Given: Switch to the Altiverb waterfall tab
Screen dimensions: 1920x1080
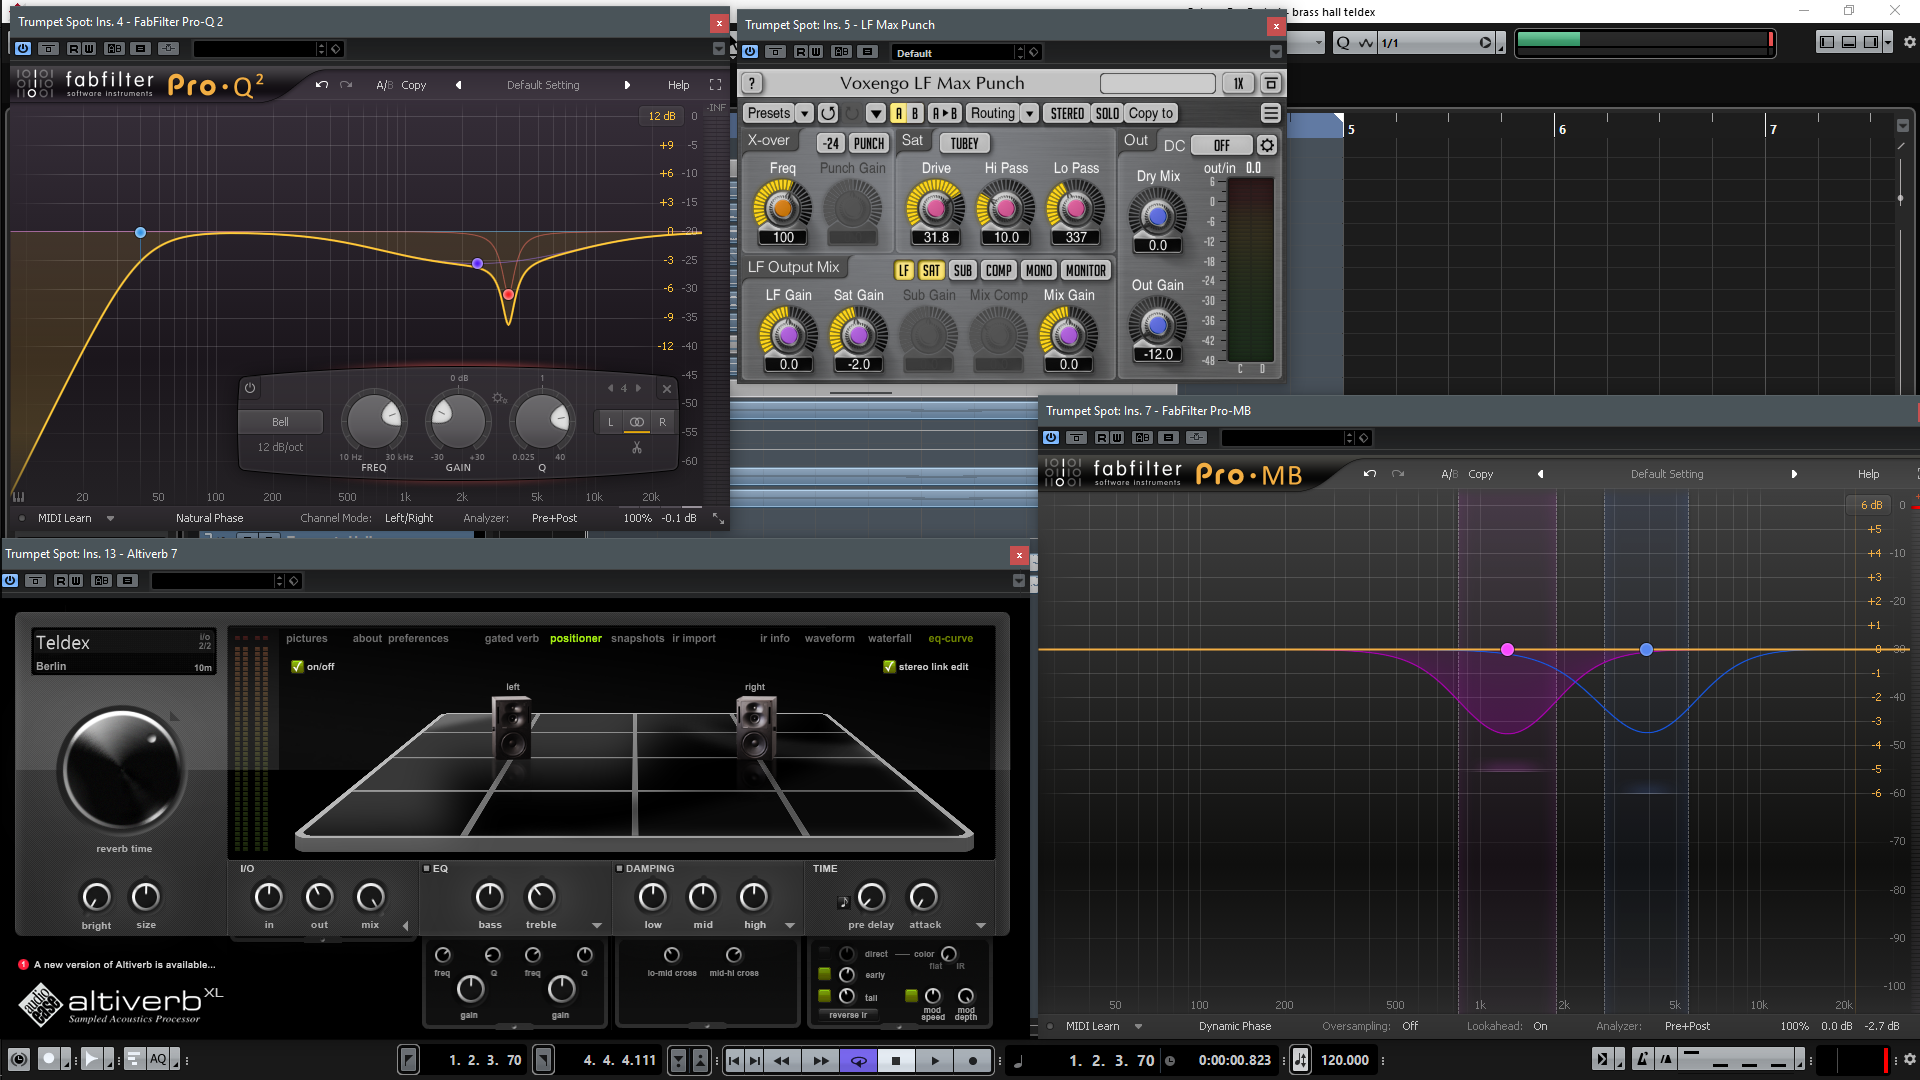Looking at the screenshot, I should click(x=889, y=638).
